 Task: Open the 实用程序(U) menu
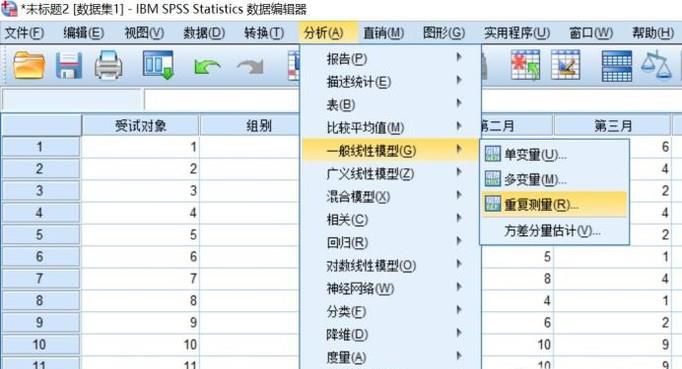[x=517, y=33]
